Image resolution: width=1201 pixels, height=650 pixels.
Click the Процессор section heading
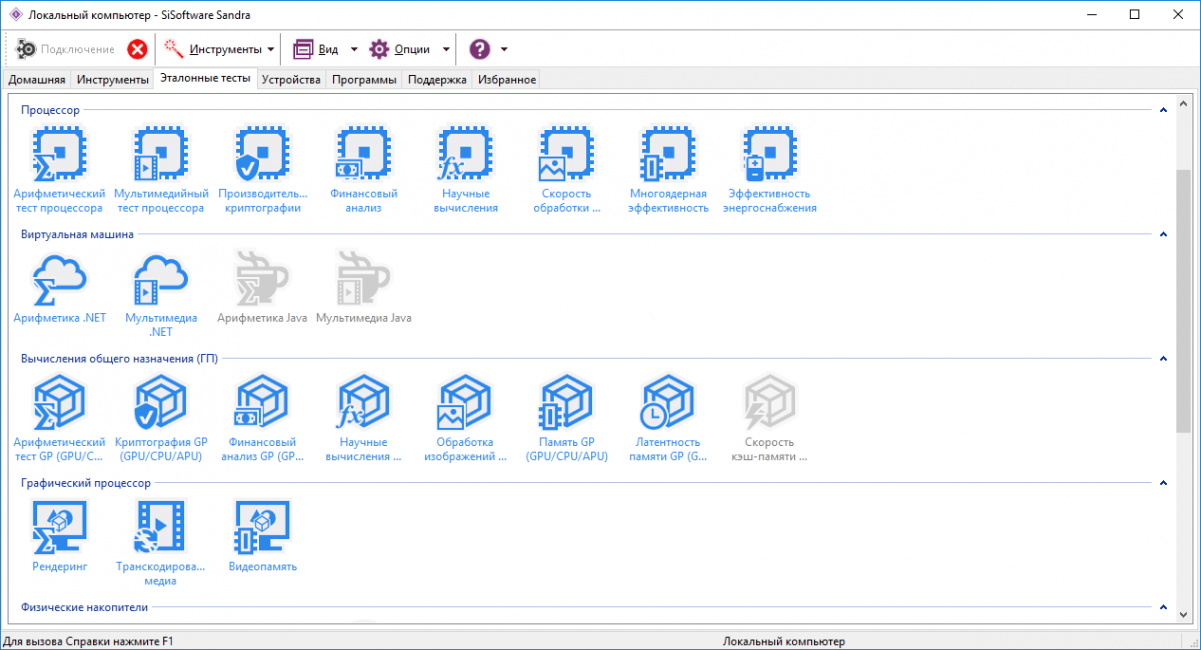(x=50, y=110)
